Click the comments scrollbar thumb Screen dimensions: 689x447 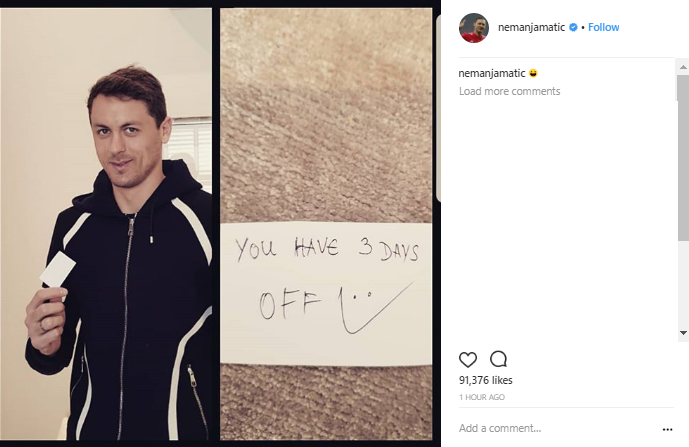683,157
